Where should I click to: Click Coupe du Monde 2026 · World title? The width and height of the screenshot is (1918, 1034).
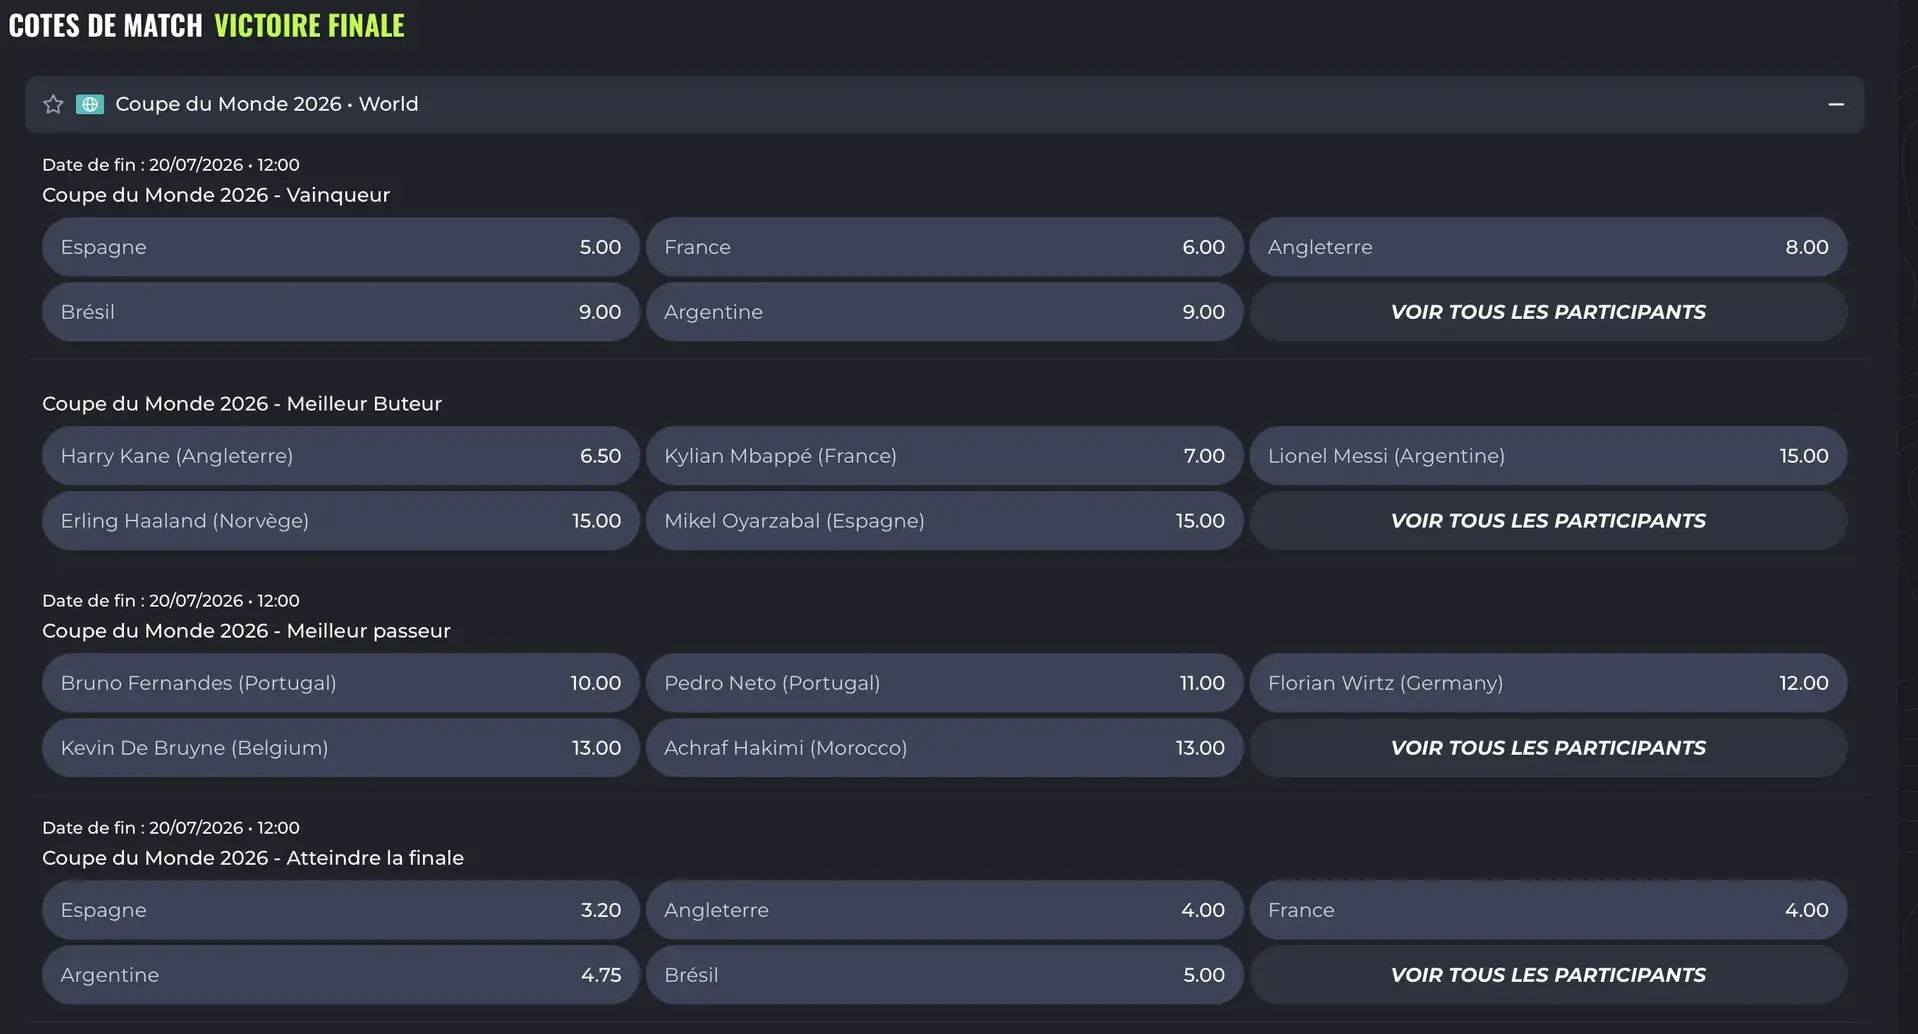coord(267,104)
